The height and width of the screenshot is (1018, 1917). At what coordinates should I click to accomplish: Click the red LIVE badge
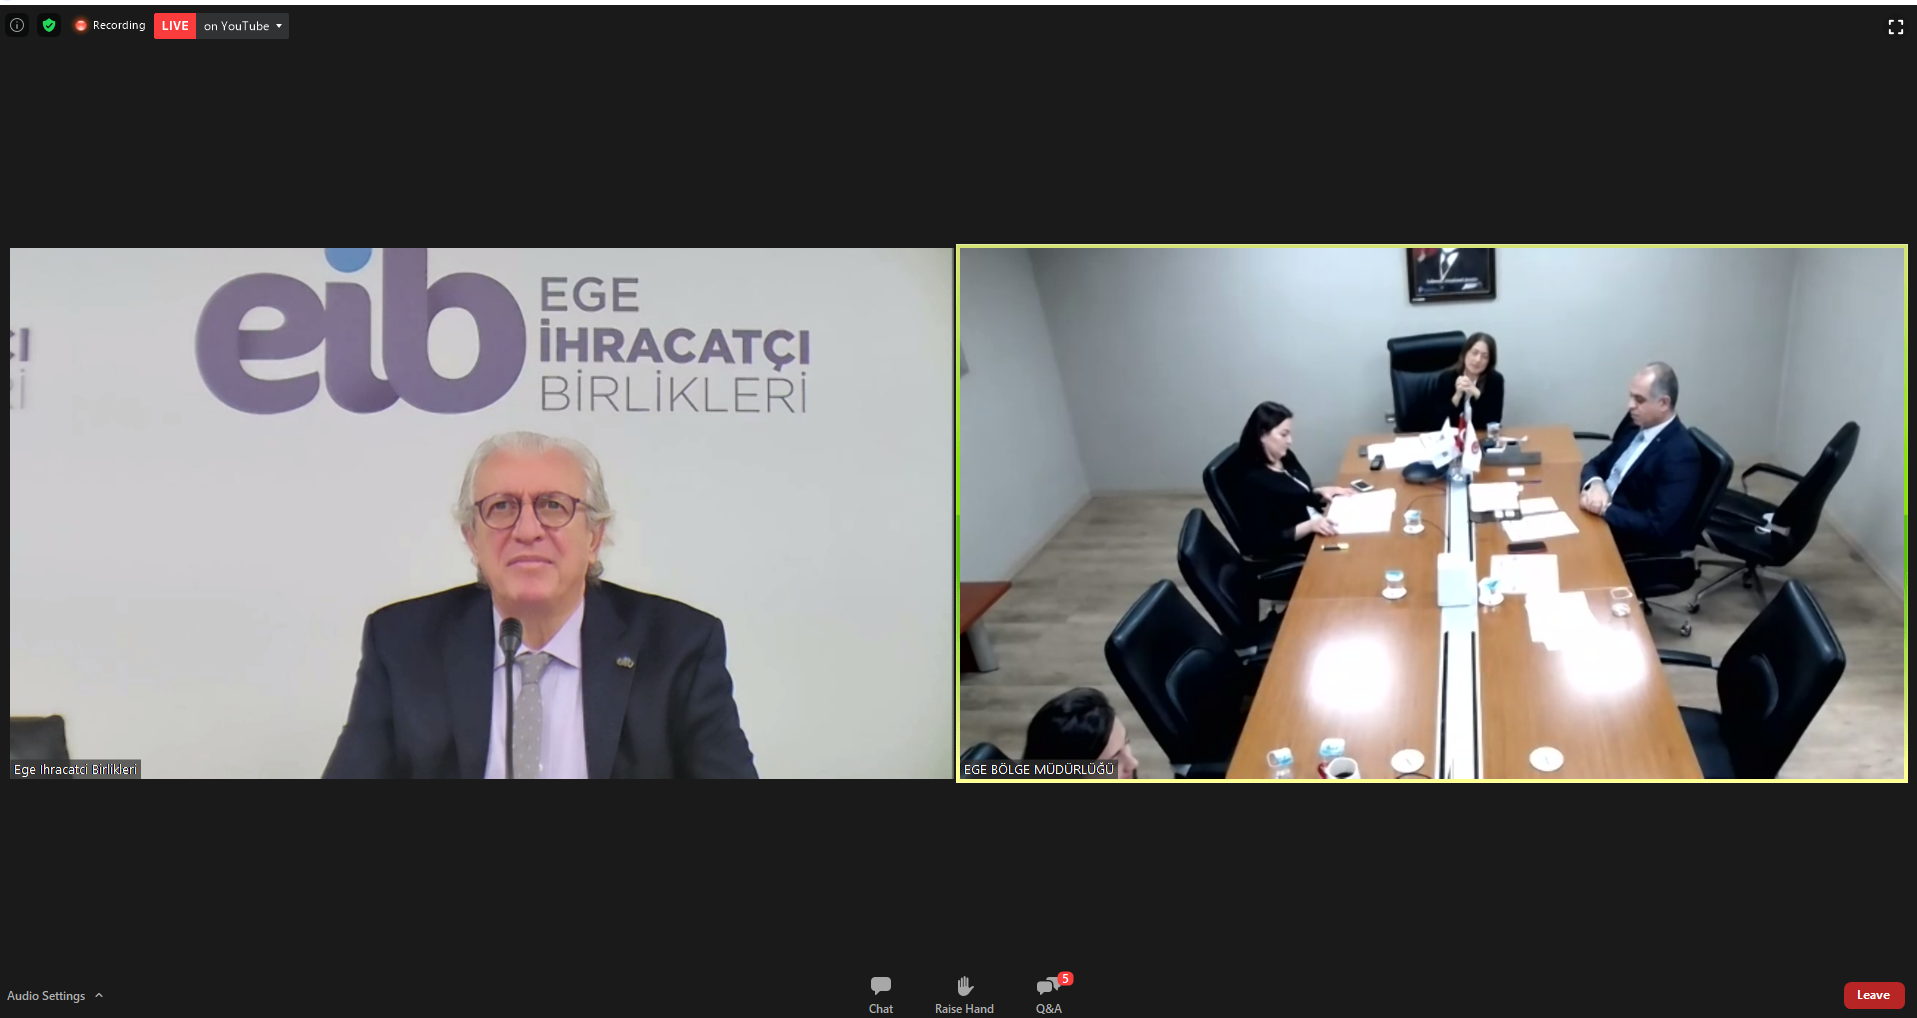click(175, 26)
